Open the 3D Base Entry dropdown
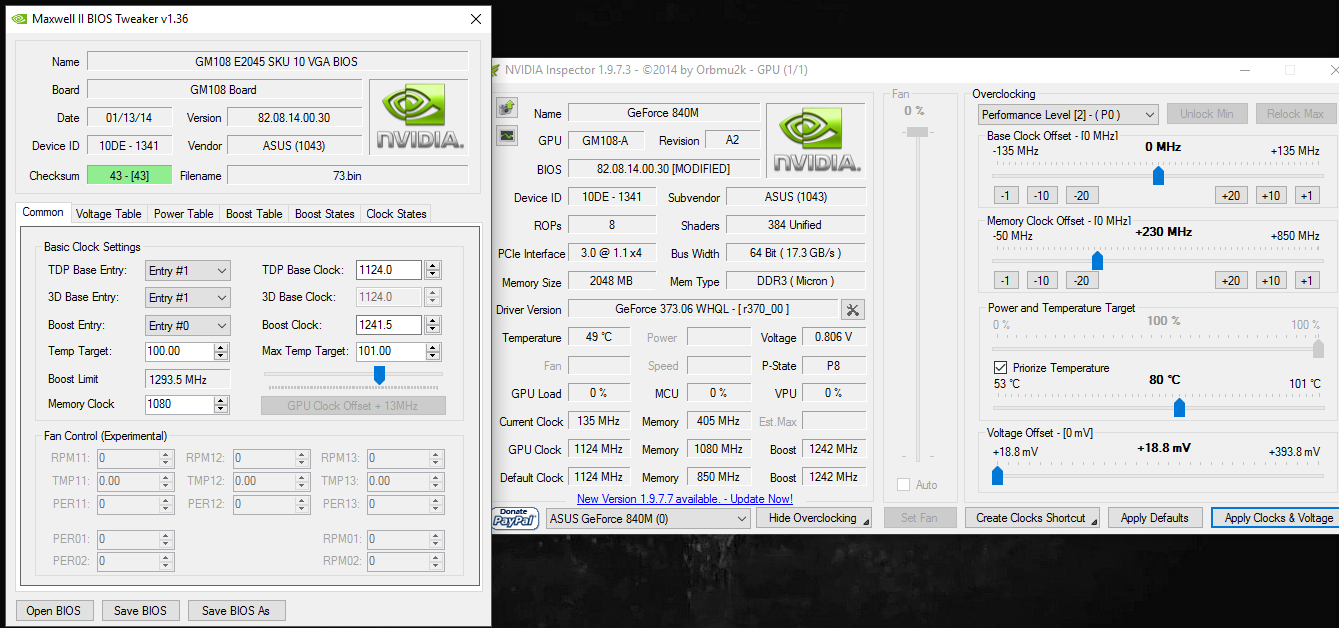The image size is (1339, 628). (x=188, y=297)
